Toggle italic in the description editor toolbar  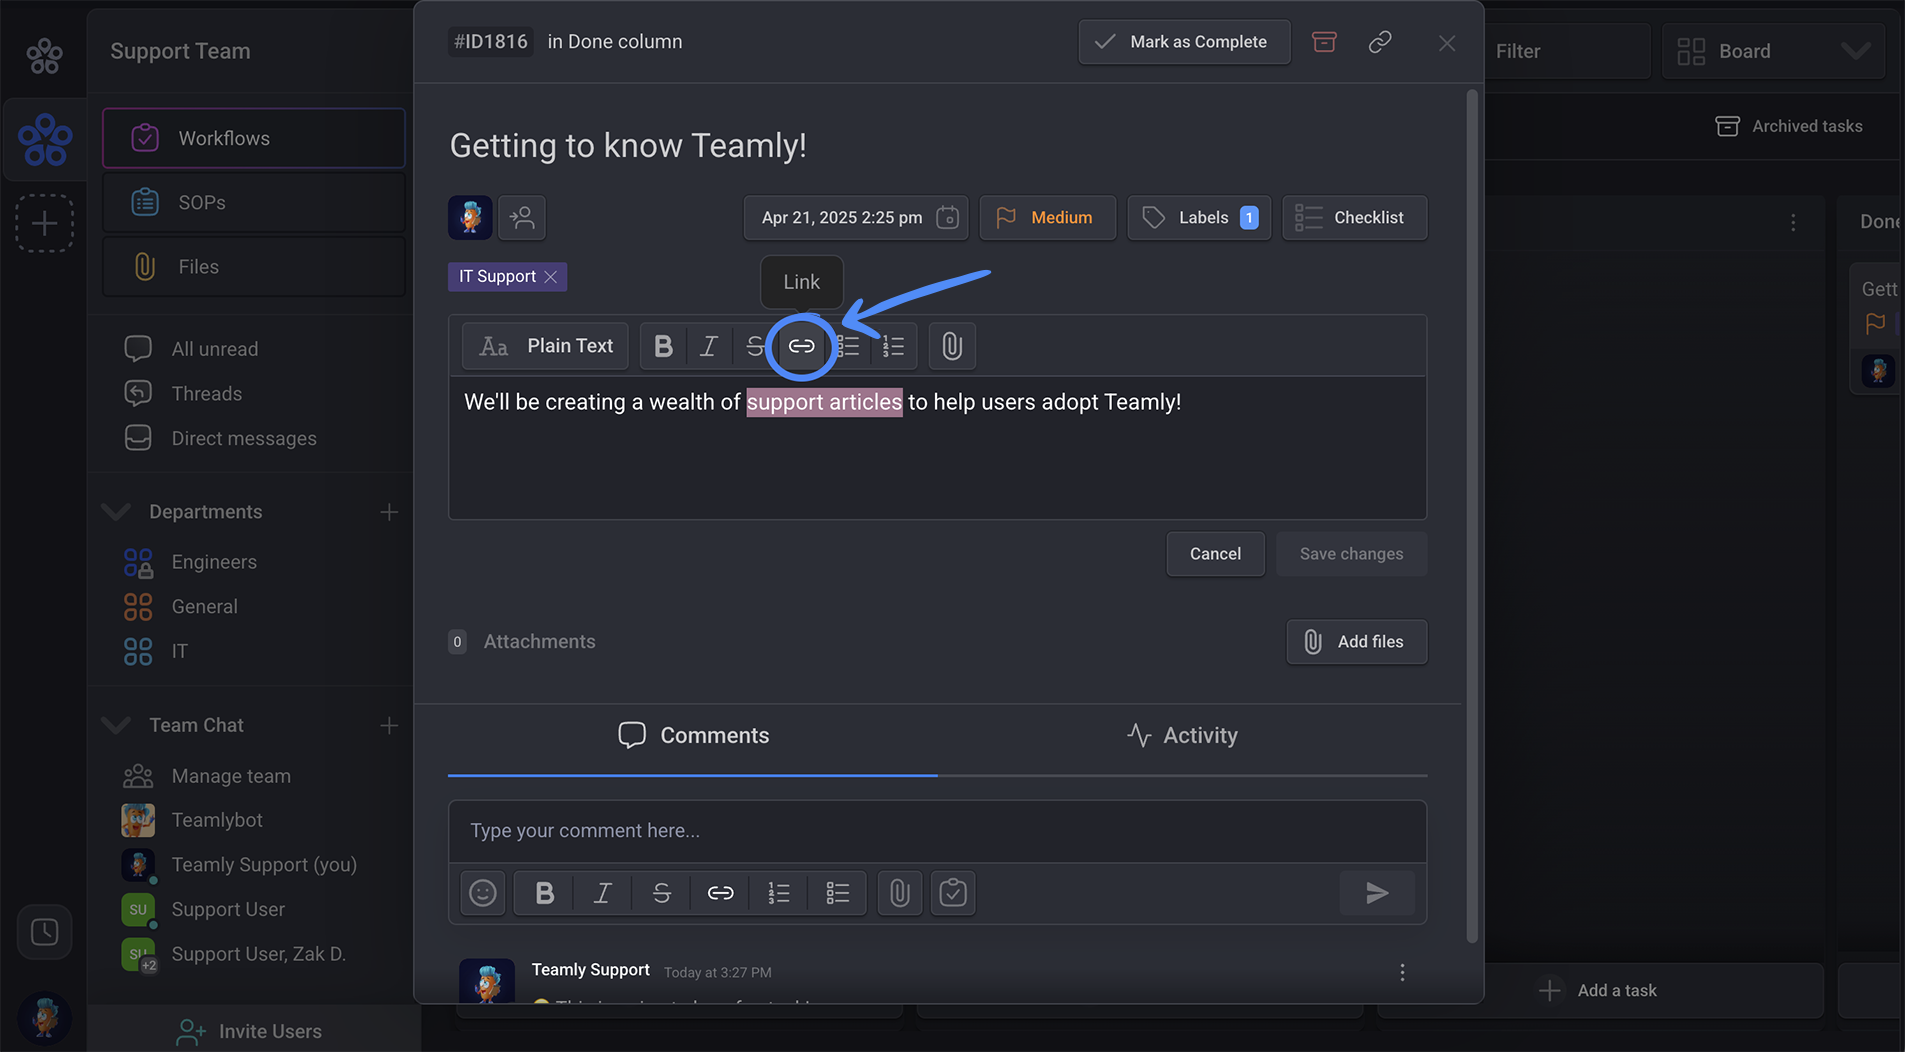(x=709, y=346)
